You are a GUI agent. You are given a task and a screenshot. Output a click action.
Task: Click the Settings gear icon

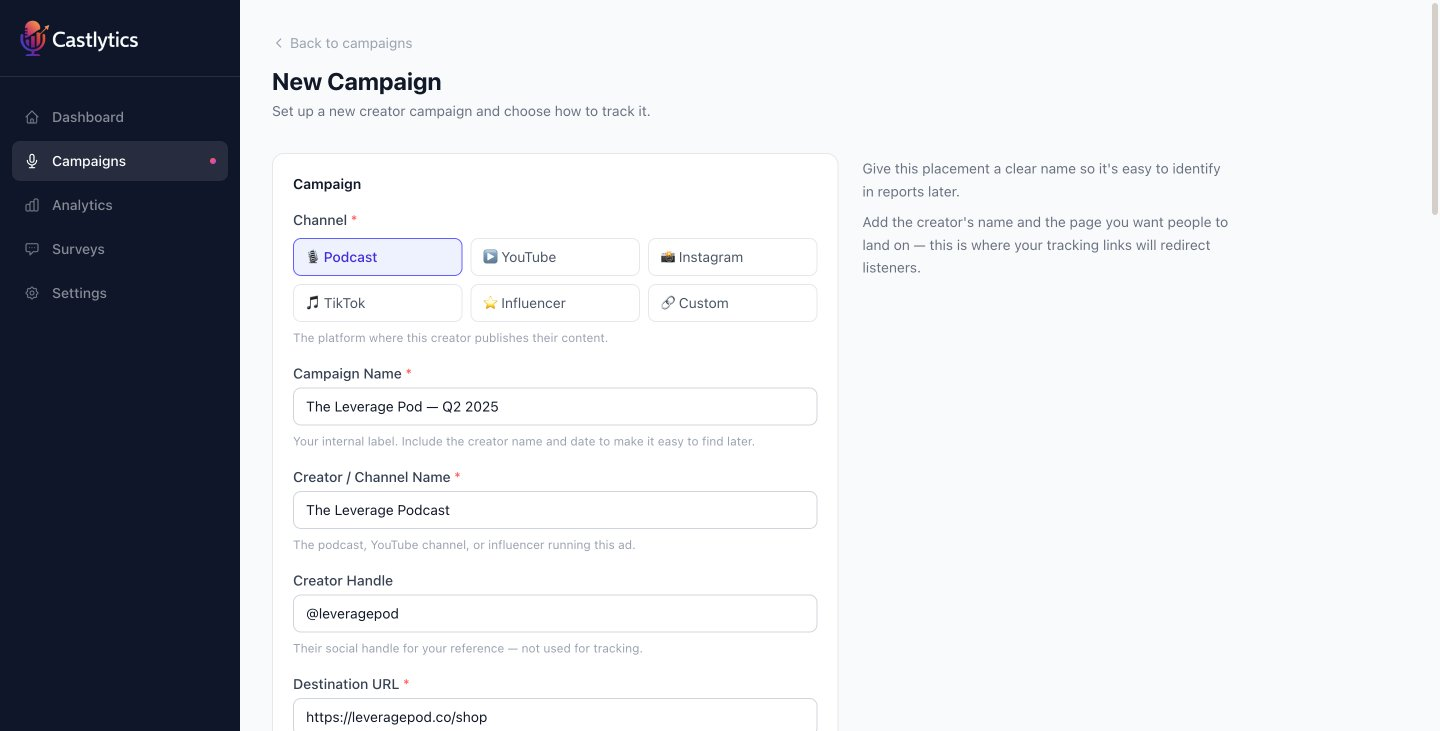[32, 293]
